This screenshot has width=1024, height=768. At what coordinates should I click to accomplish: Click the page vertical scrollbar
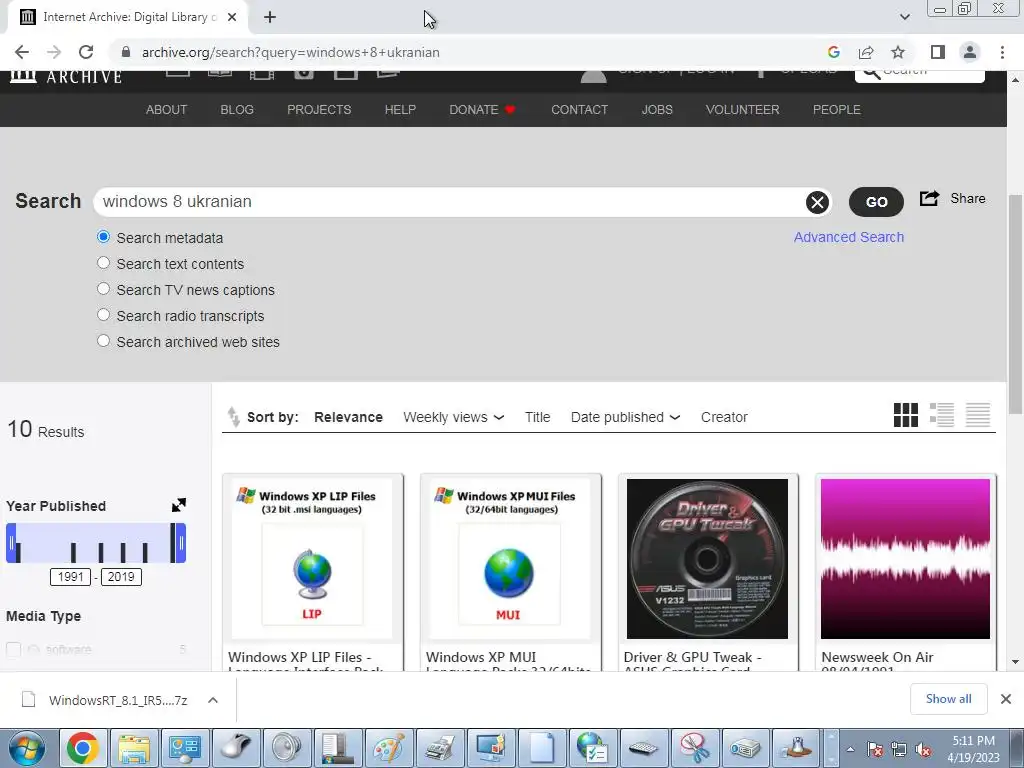1015,304
